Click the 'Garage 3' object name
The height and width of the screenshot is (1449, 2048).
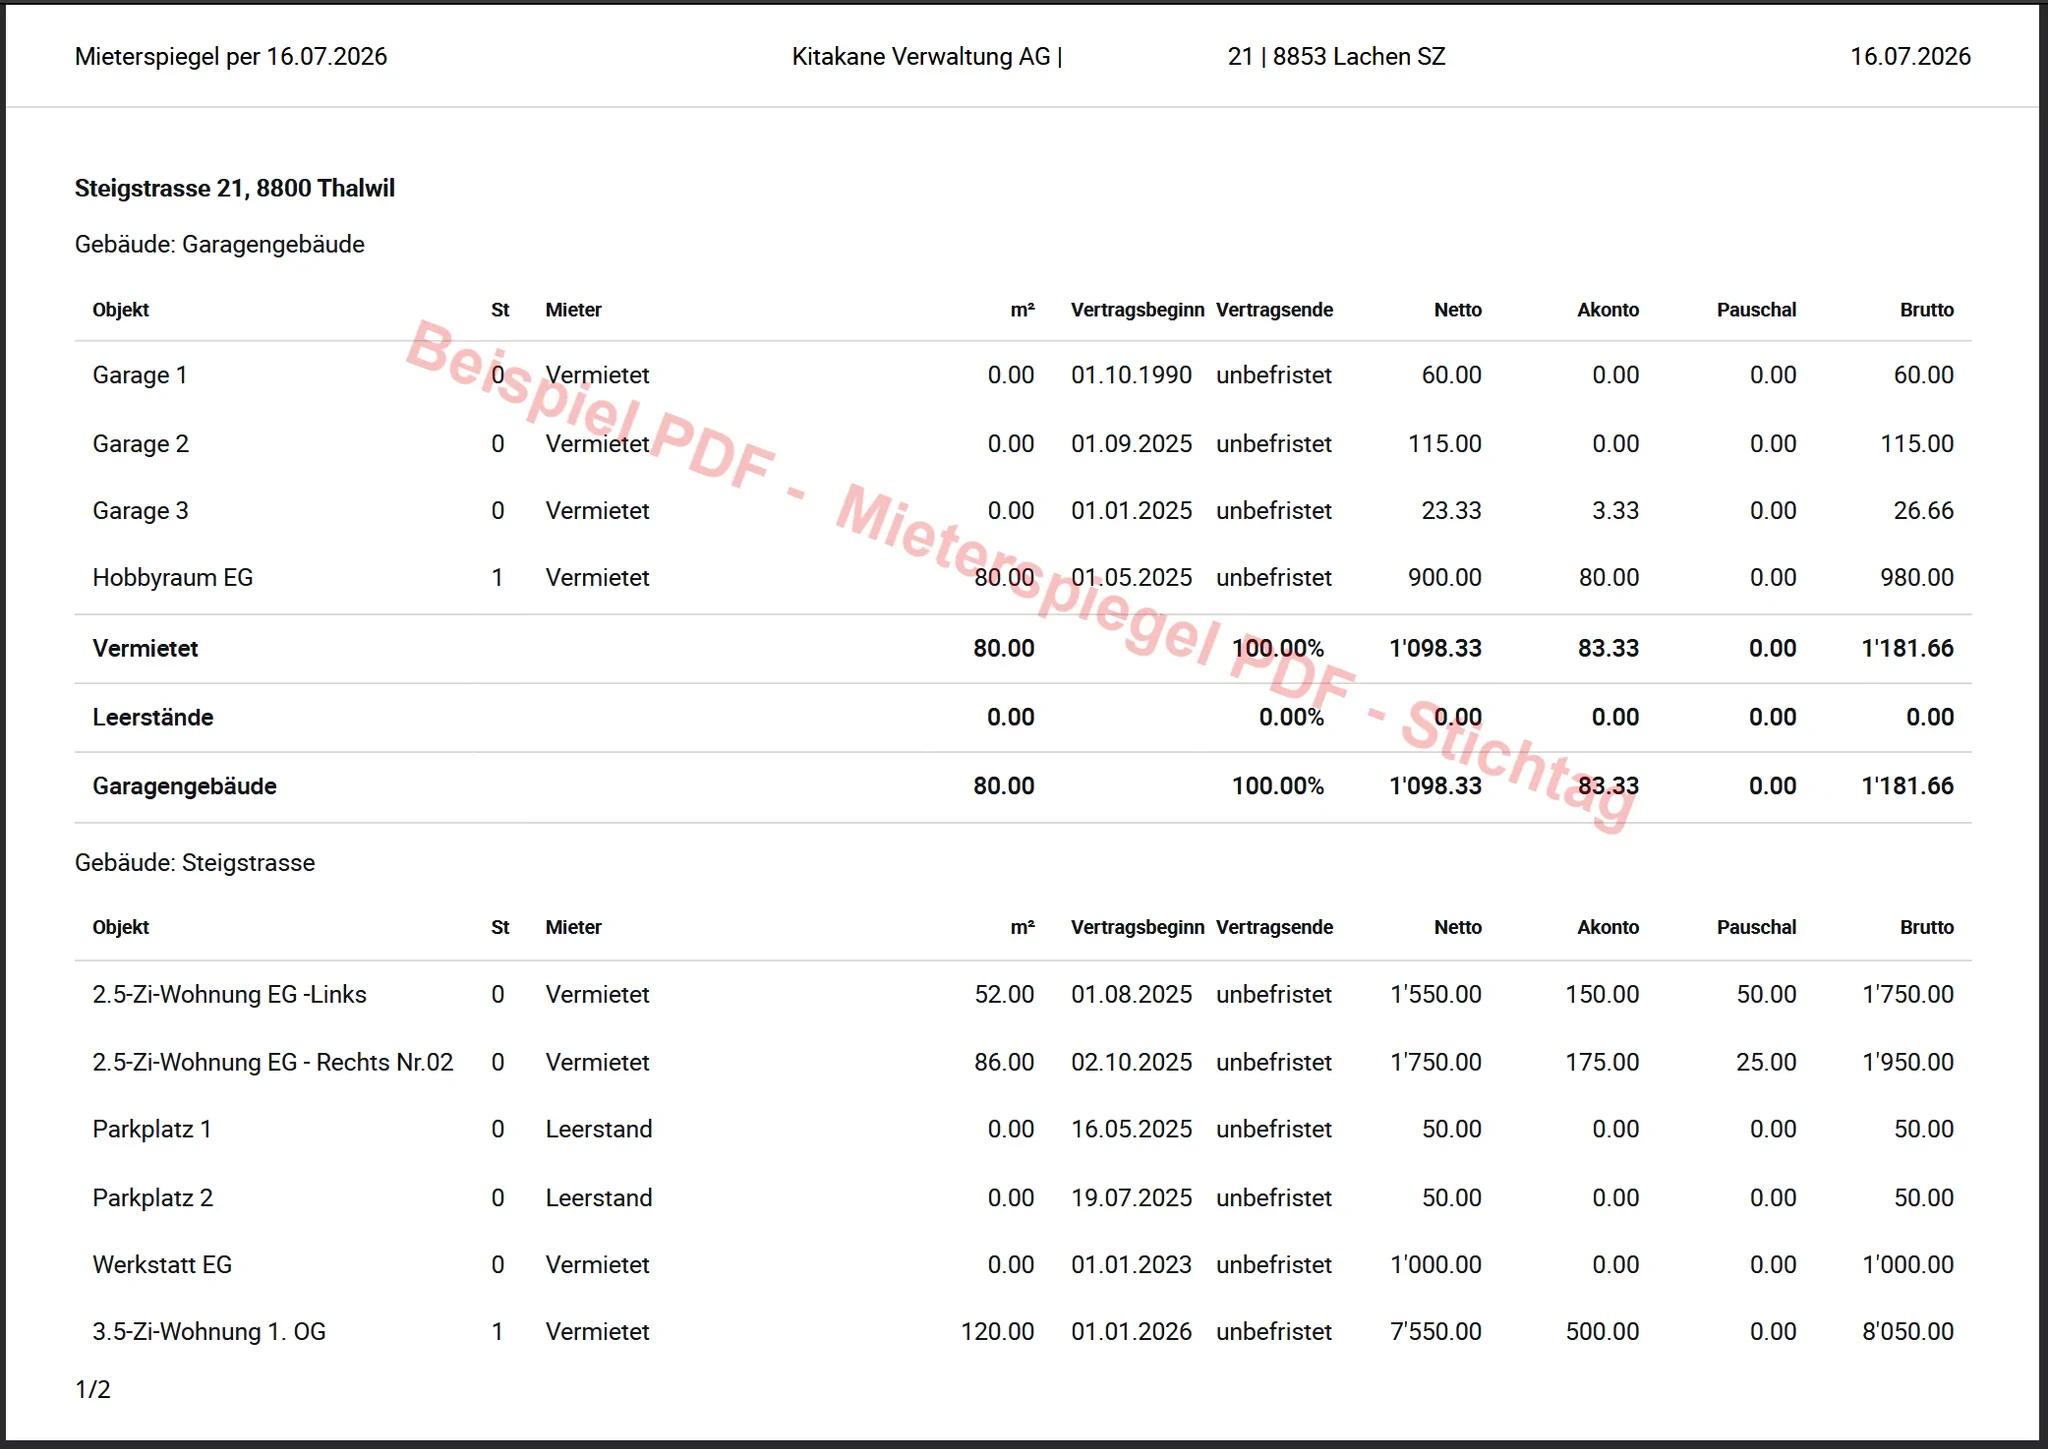click(141, 510)
